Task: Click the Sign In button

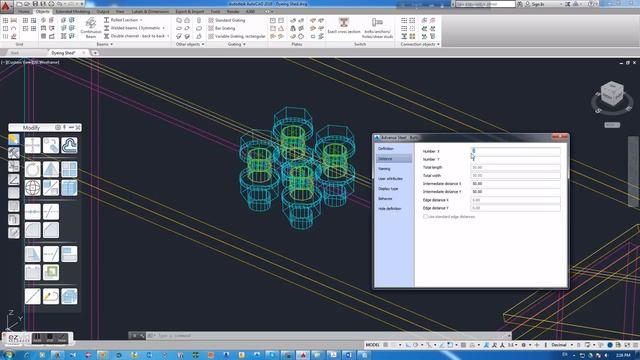Action: pyautogui.click(x=538, y=4)
